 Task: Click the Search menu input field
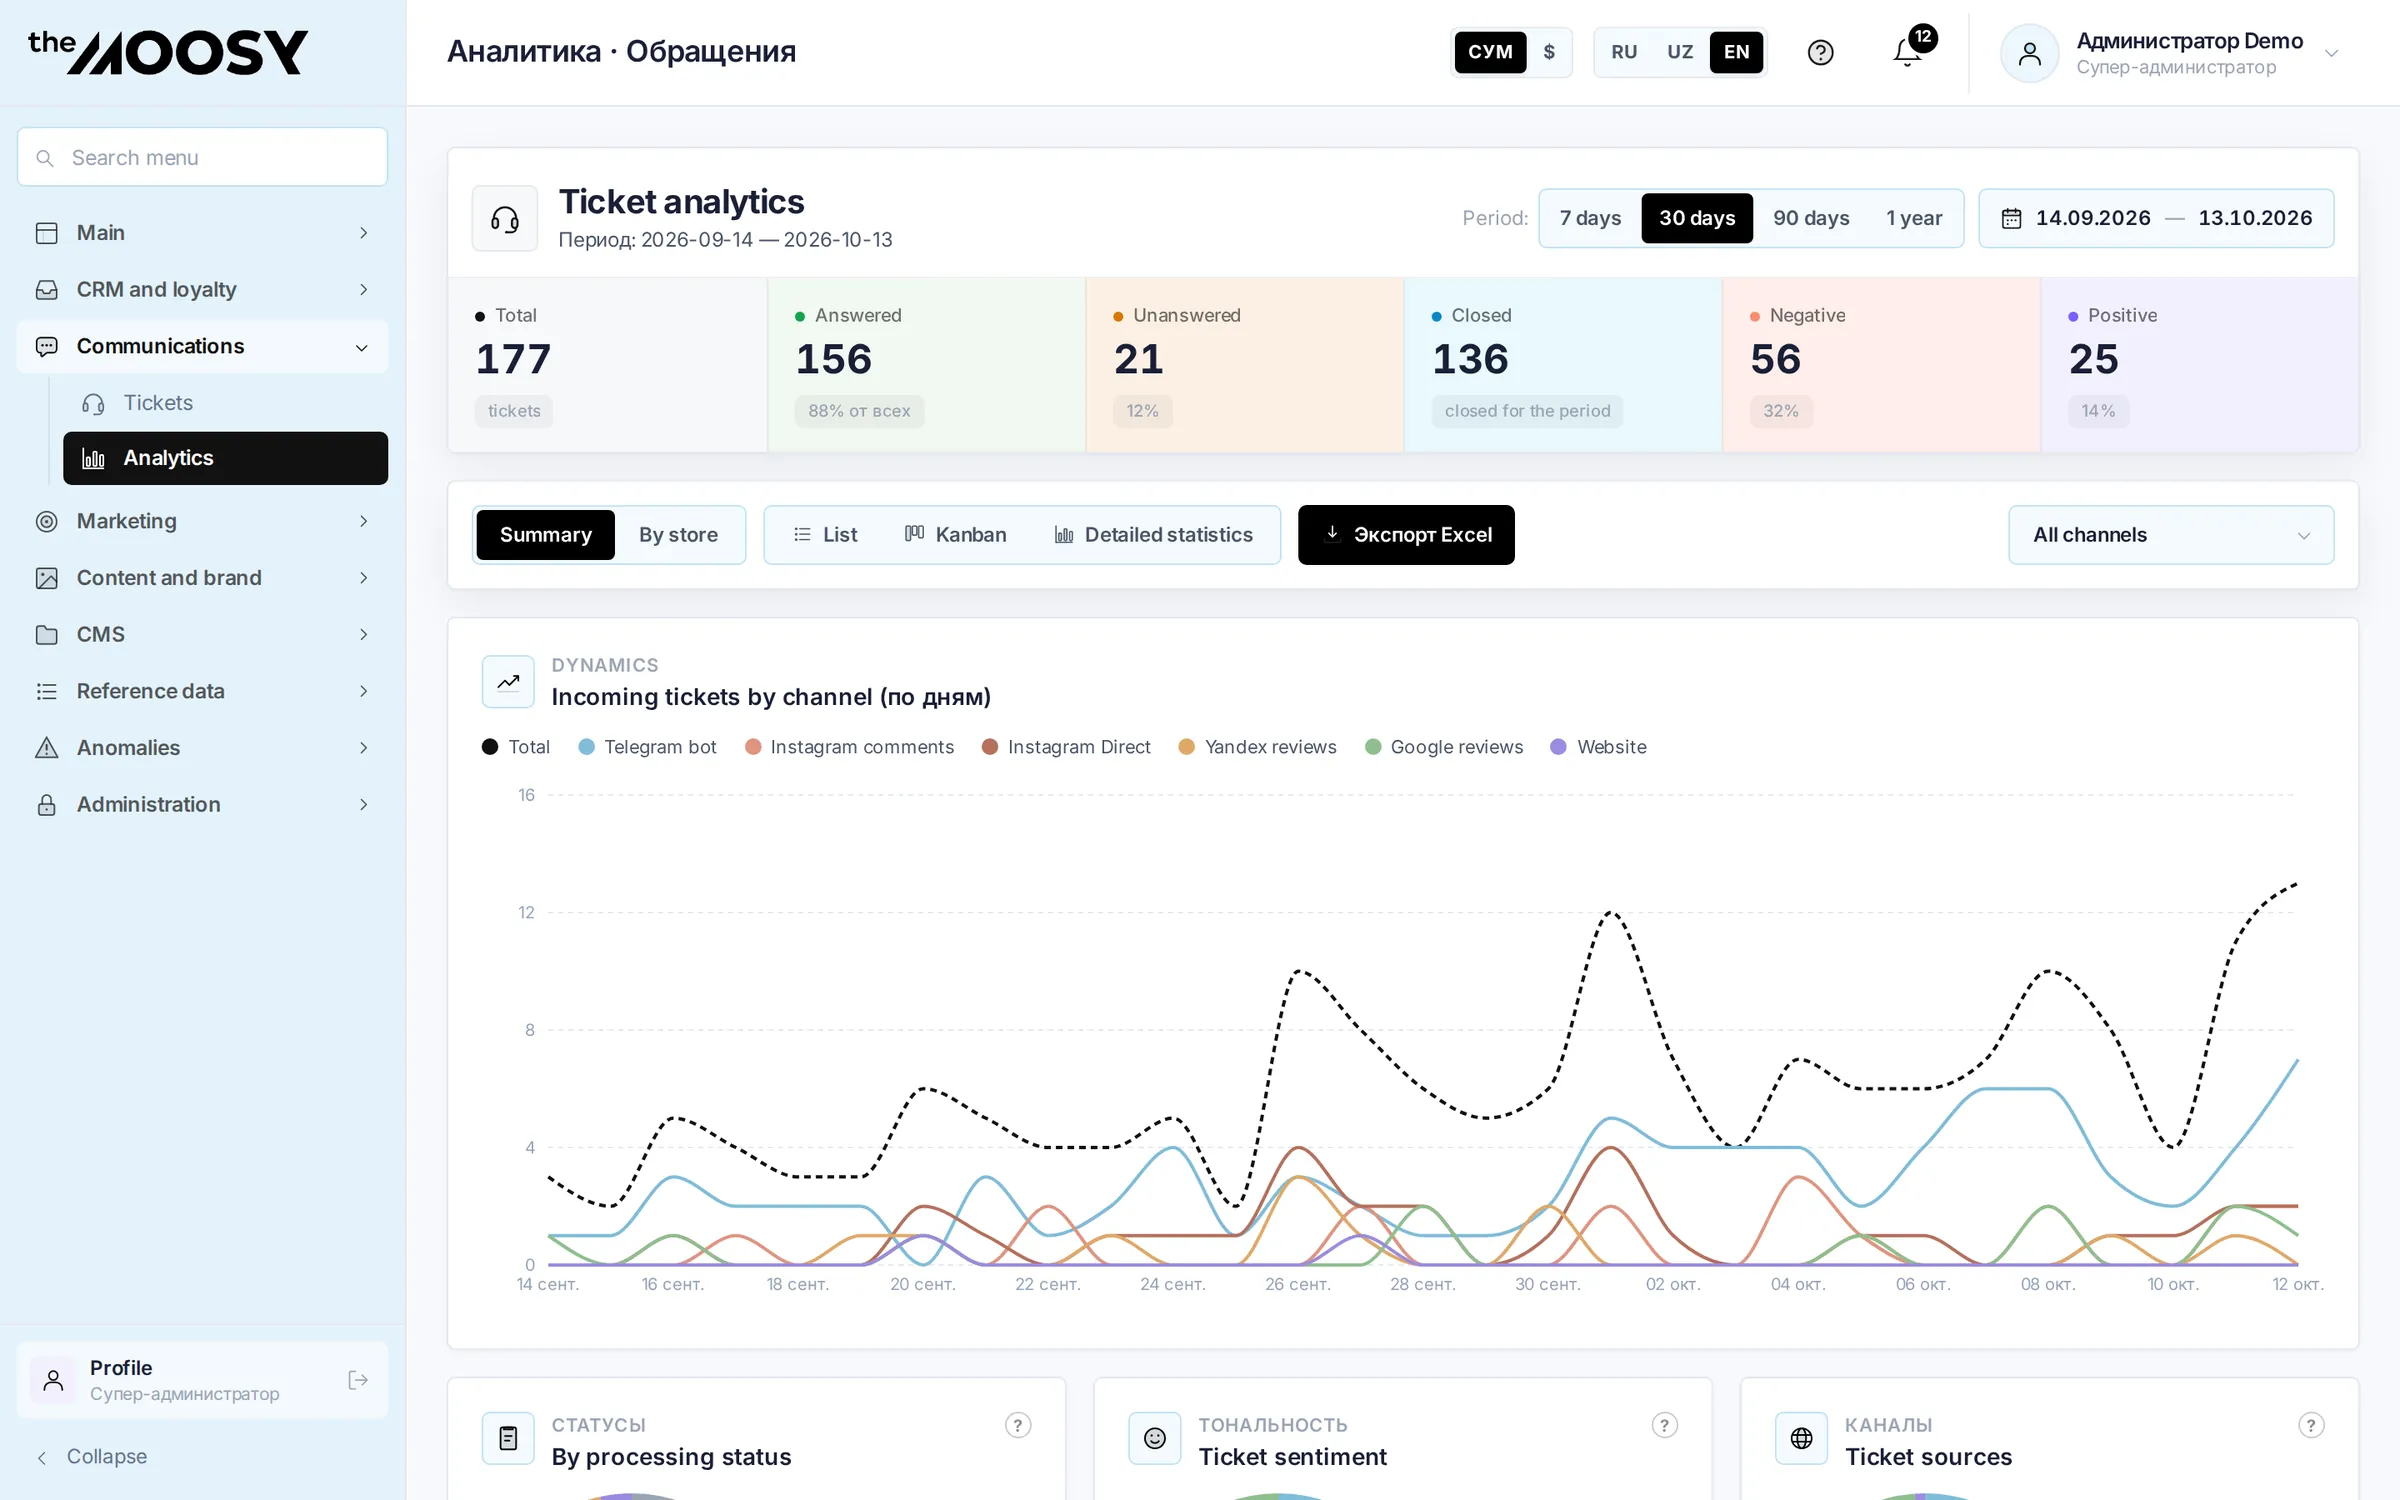pos(202,157)
